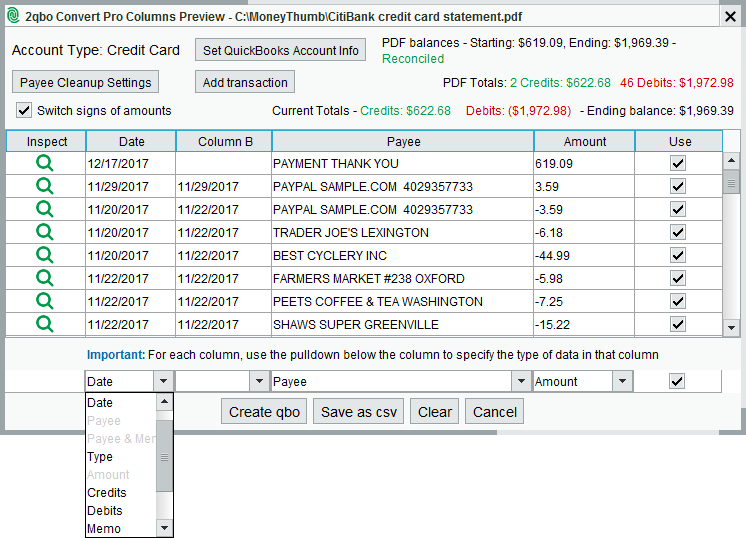Click Create qbo button
746x538 pixels.
tap(264, 411)
